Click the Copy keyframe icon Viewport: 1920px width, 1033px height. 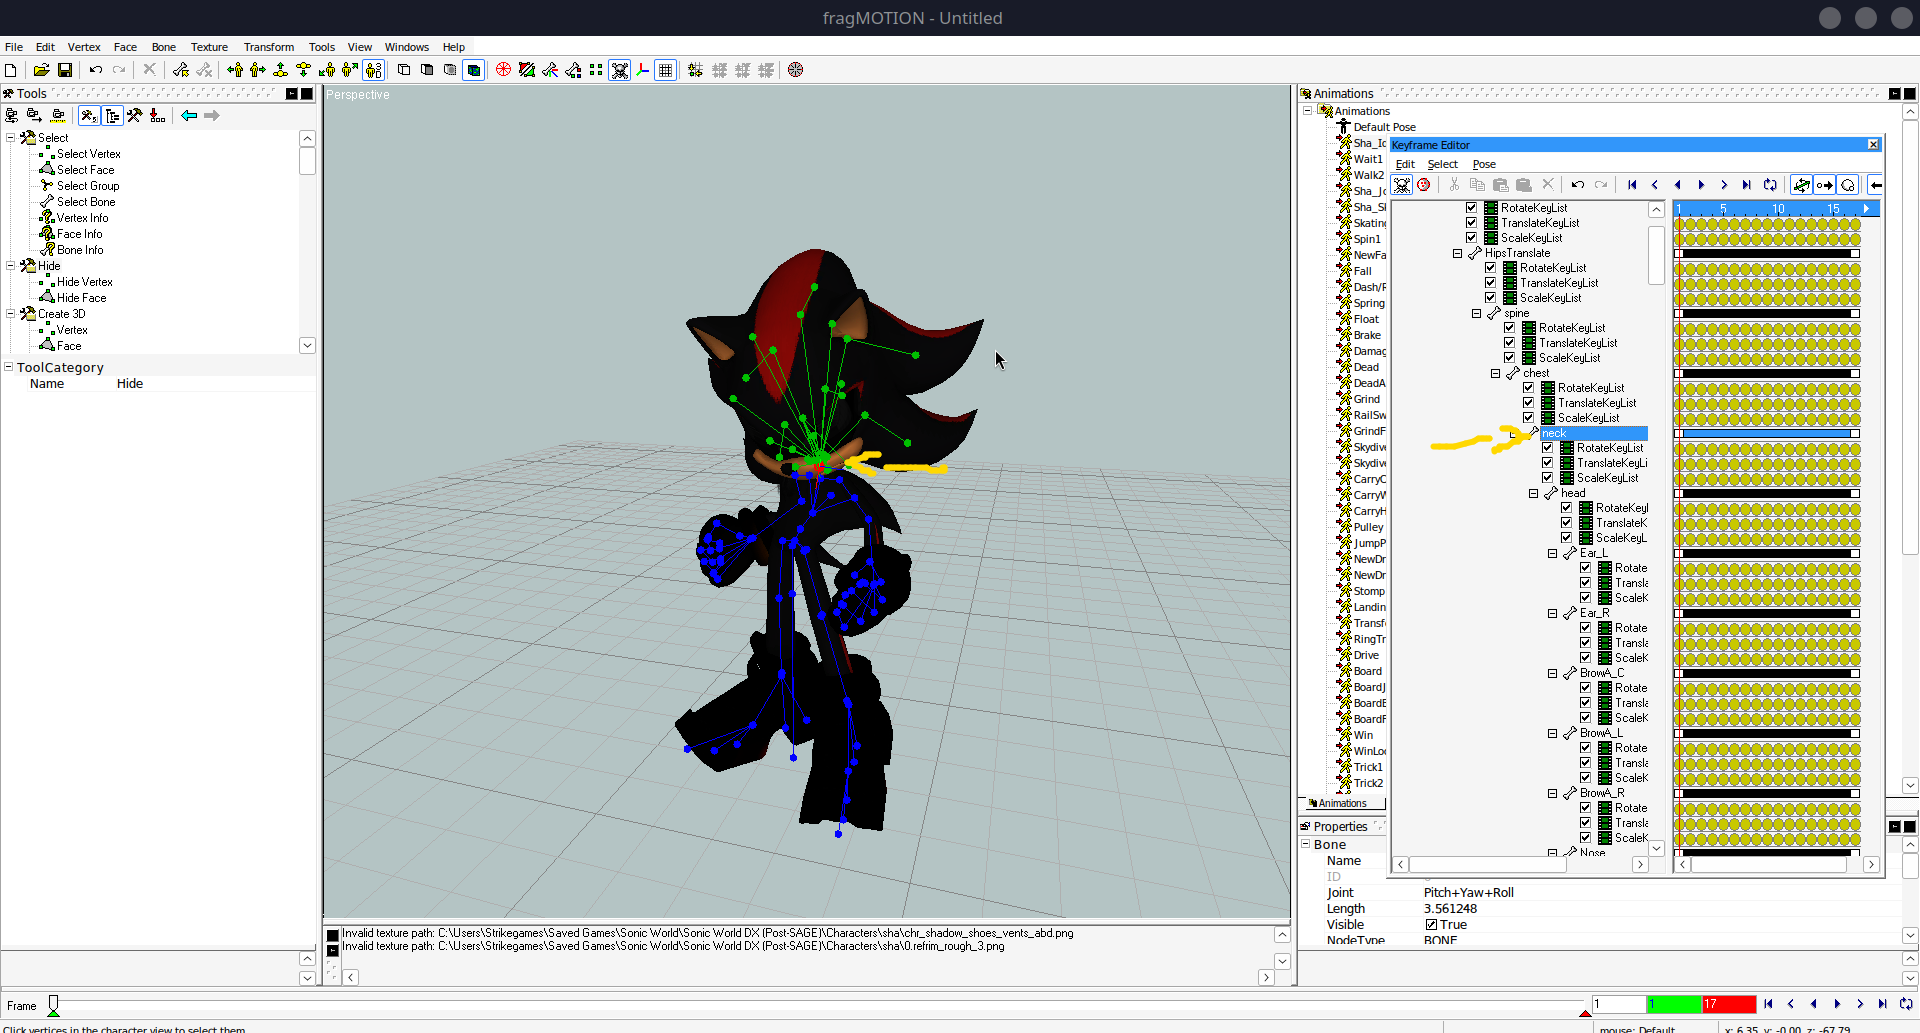1477,184
